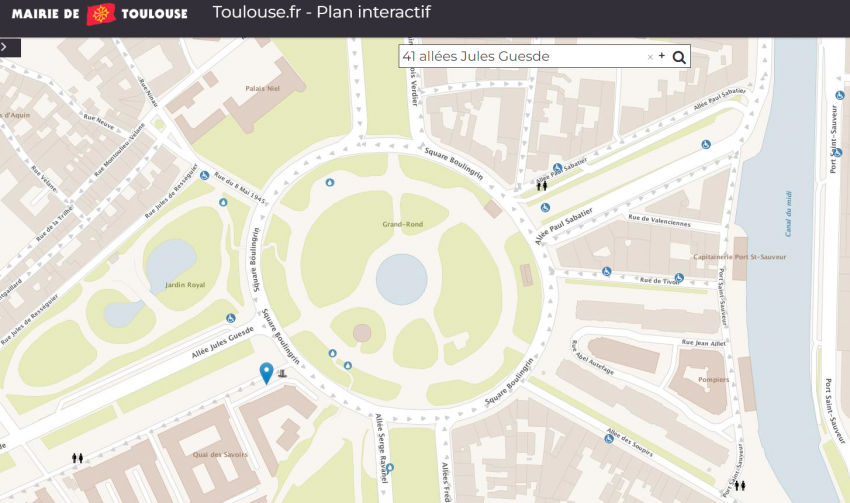Image resolution: width=850 pixels, height=503 pixels.
Task: Click the toilets icon near Port Saint-Sauveur bottom
Action: point(740,486)
